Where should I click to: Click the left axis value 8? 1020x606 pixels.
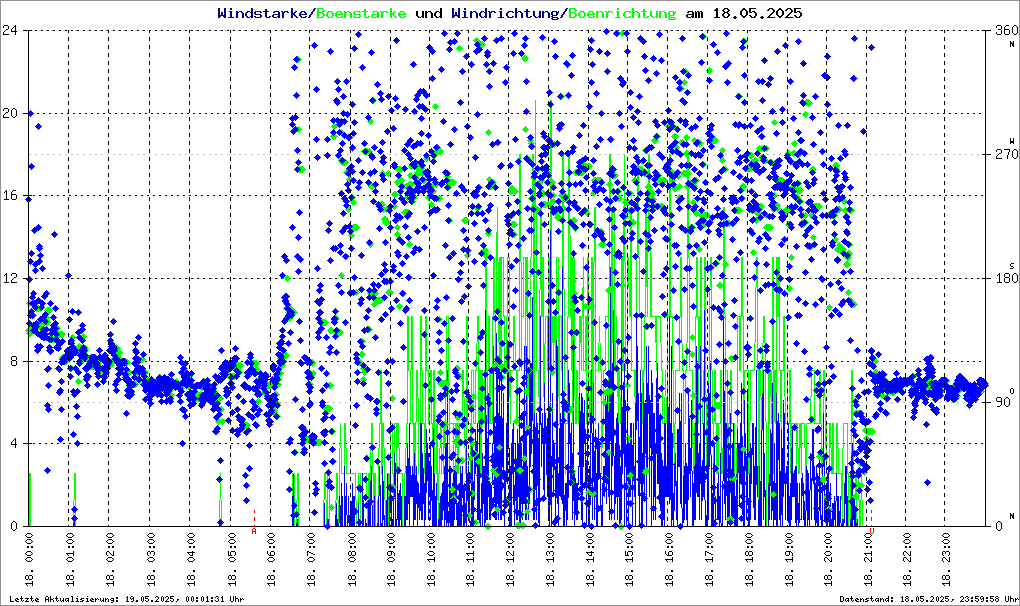(13, 361)
